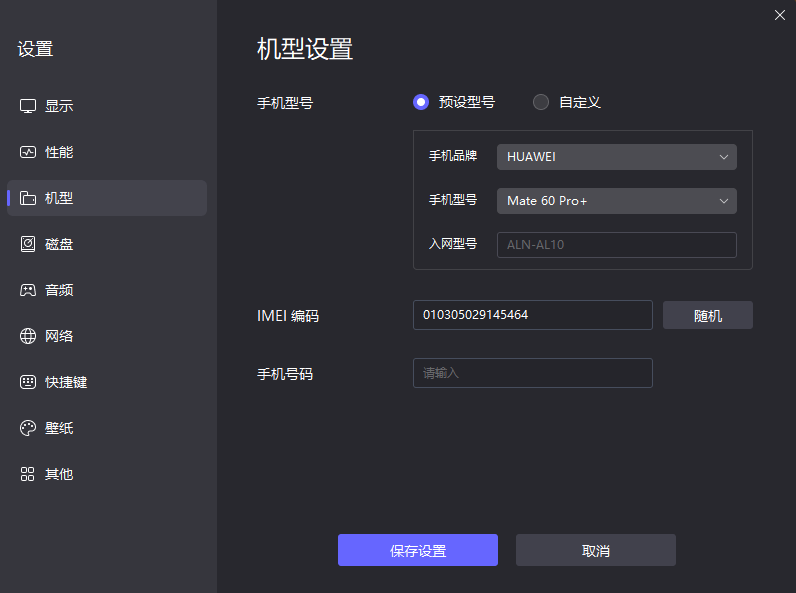796x593 pixels.
Task: Click the gamepad icon beside 音频
Action: coord(28,290)
